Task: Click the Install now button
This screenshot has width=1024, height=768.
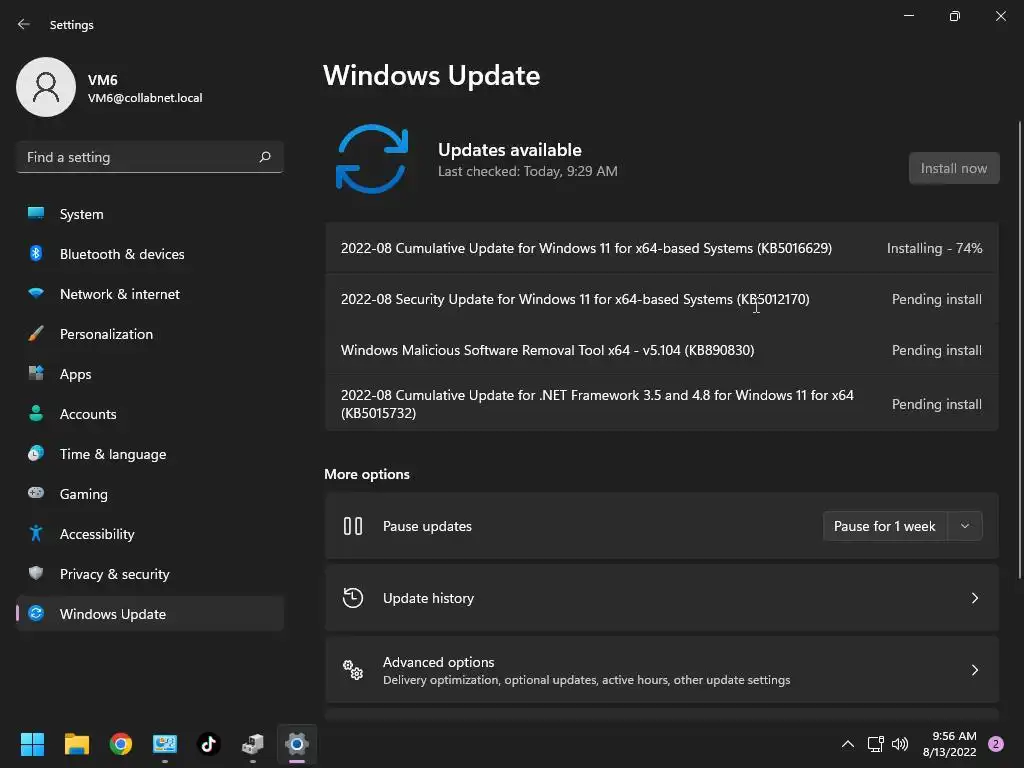Action: pyautogui.click(x=953, y=168)
